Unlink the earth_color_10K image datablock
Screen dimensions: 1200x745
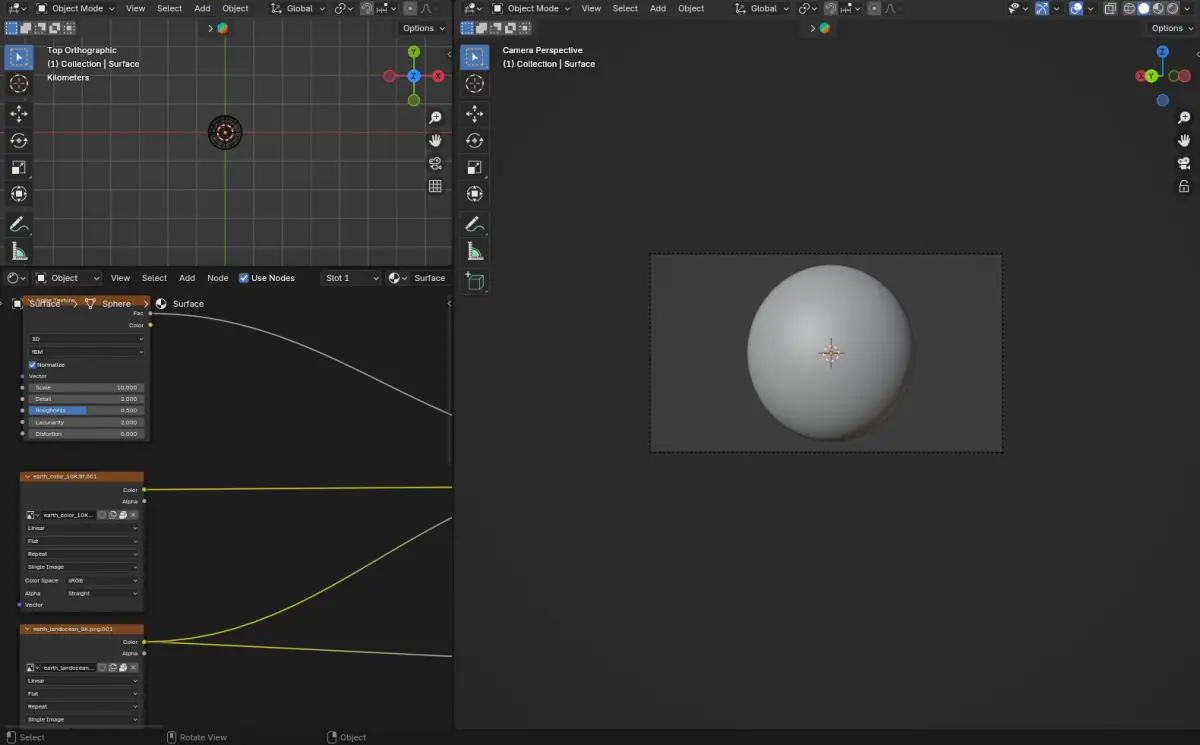coord(133,515)
